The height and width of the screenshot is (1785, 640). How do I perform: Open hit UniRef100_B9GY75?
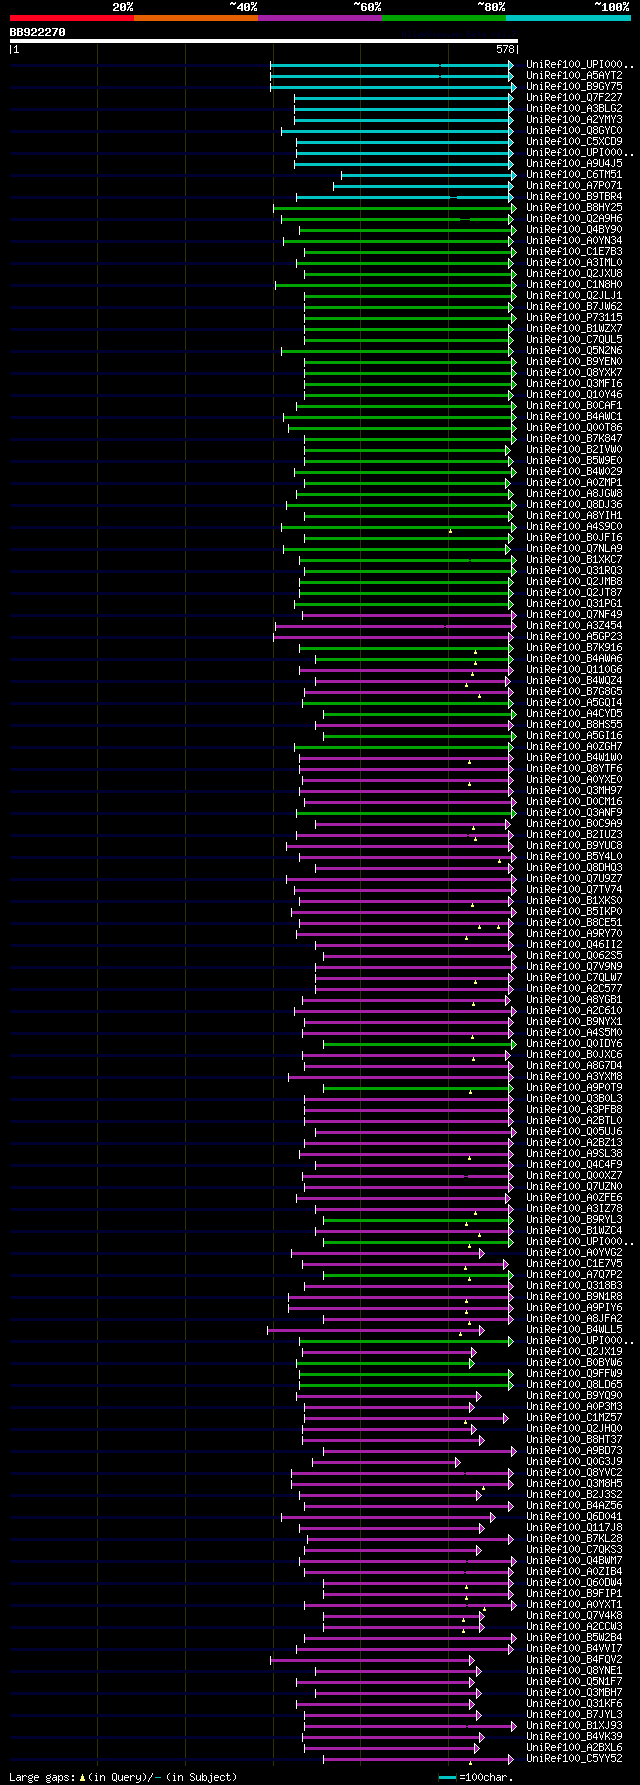[574, 87]
